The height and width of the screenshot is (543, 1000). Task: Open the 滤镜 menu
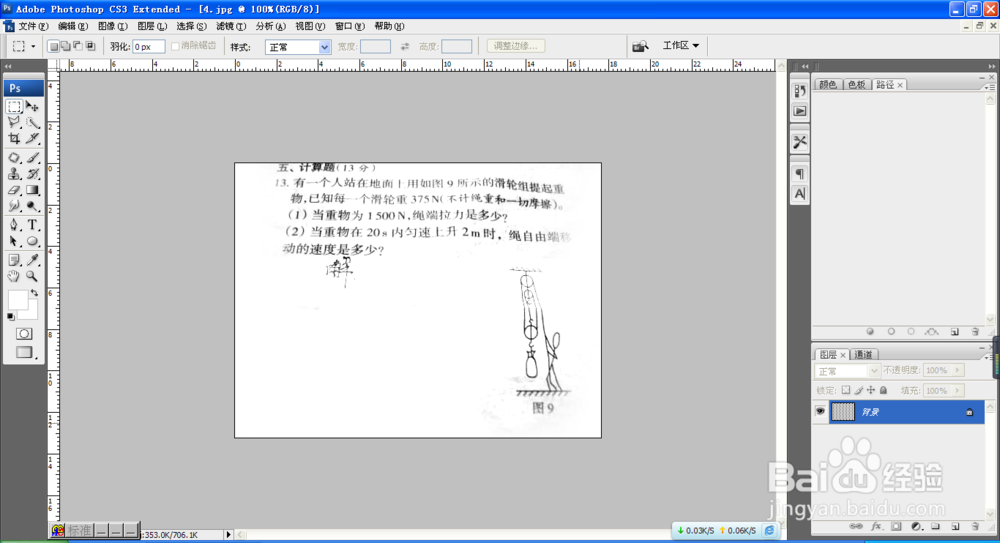231,26
